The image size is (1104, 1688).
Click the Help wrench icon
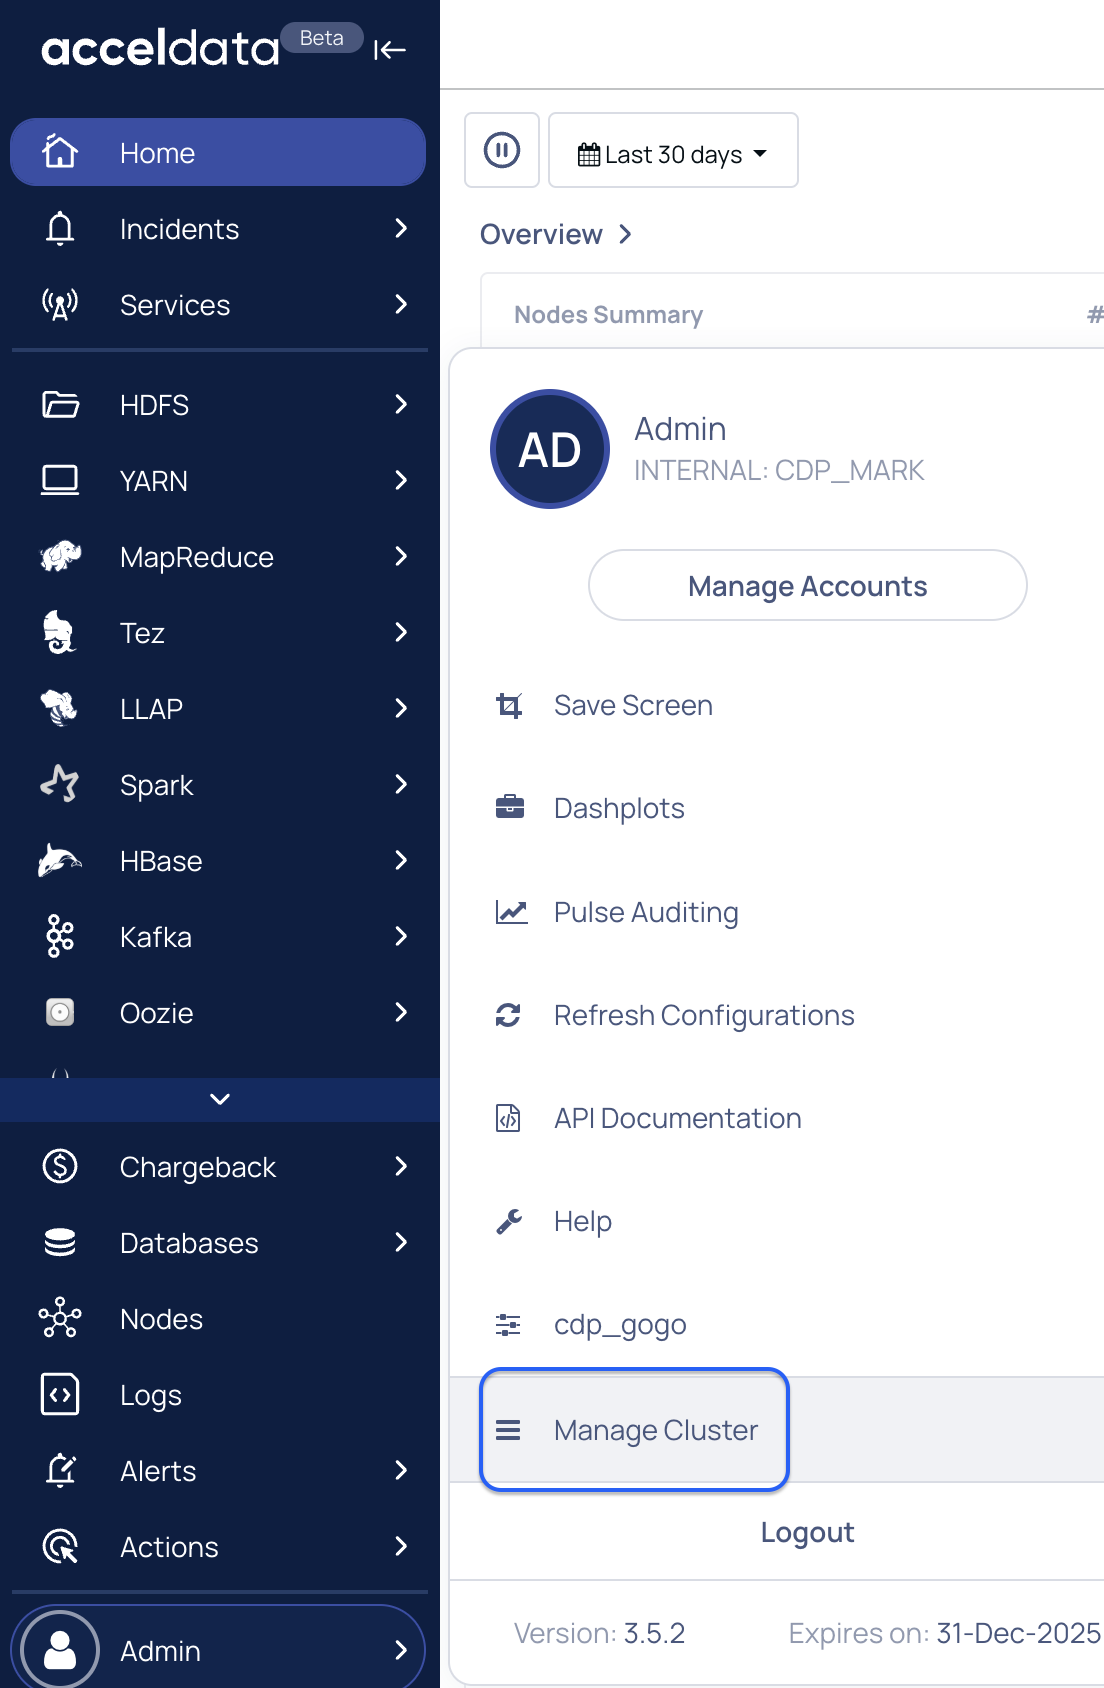coord(509,1221)
